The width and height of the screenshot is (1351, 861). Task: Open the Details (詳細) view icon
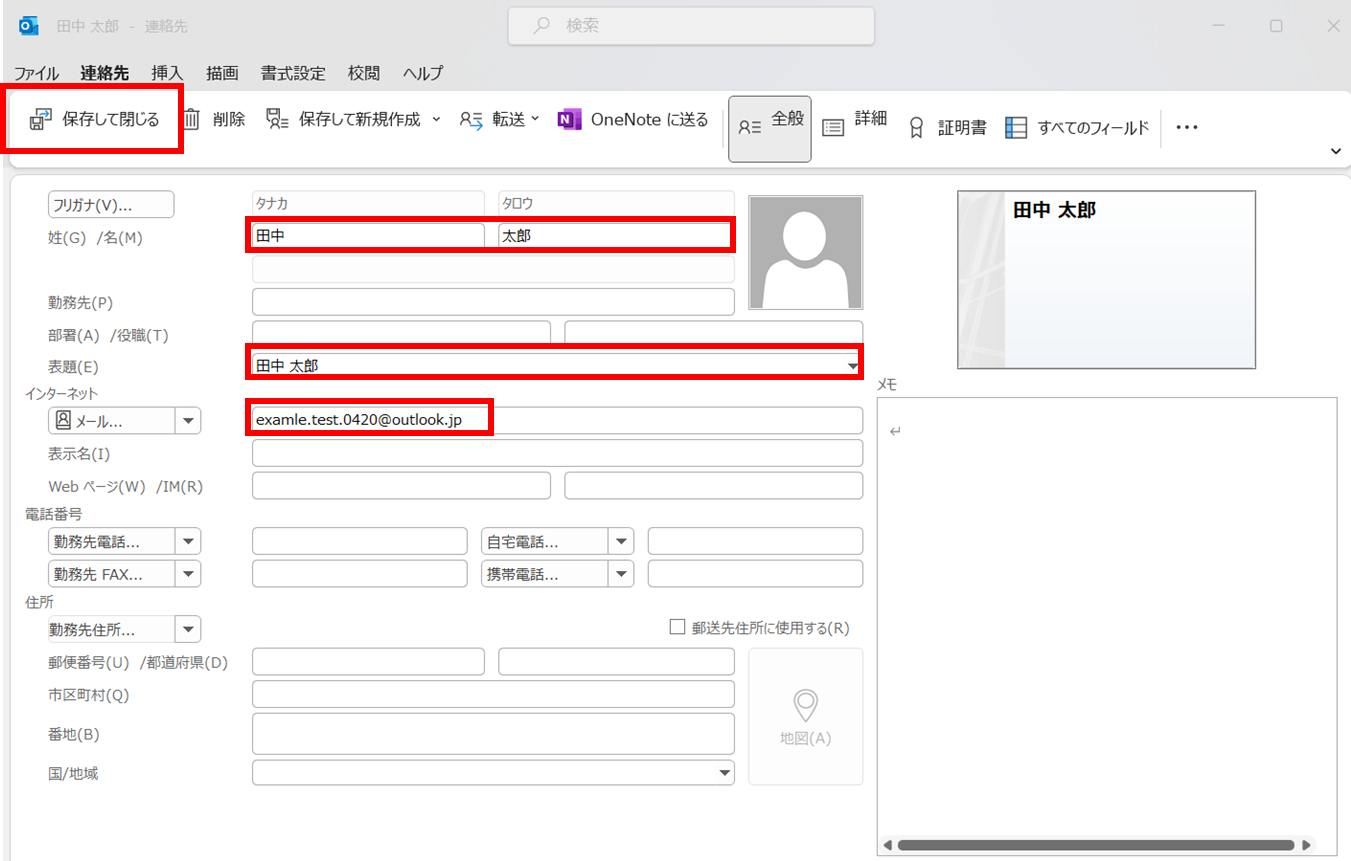(x=832, y=127)
